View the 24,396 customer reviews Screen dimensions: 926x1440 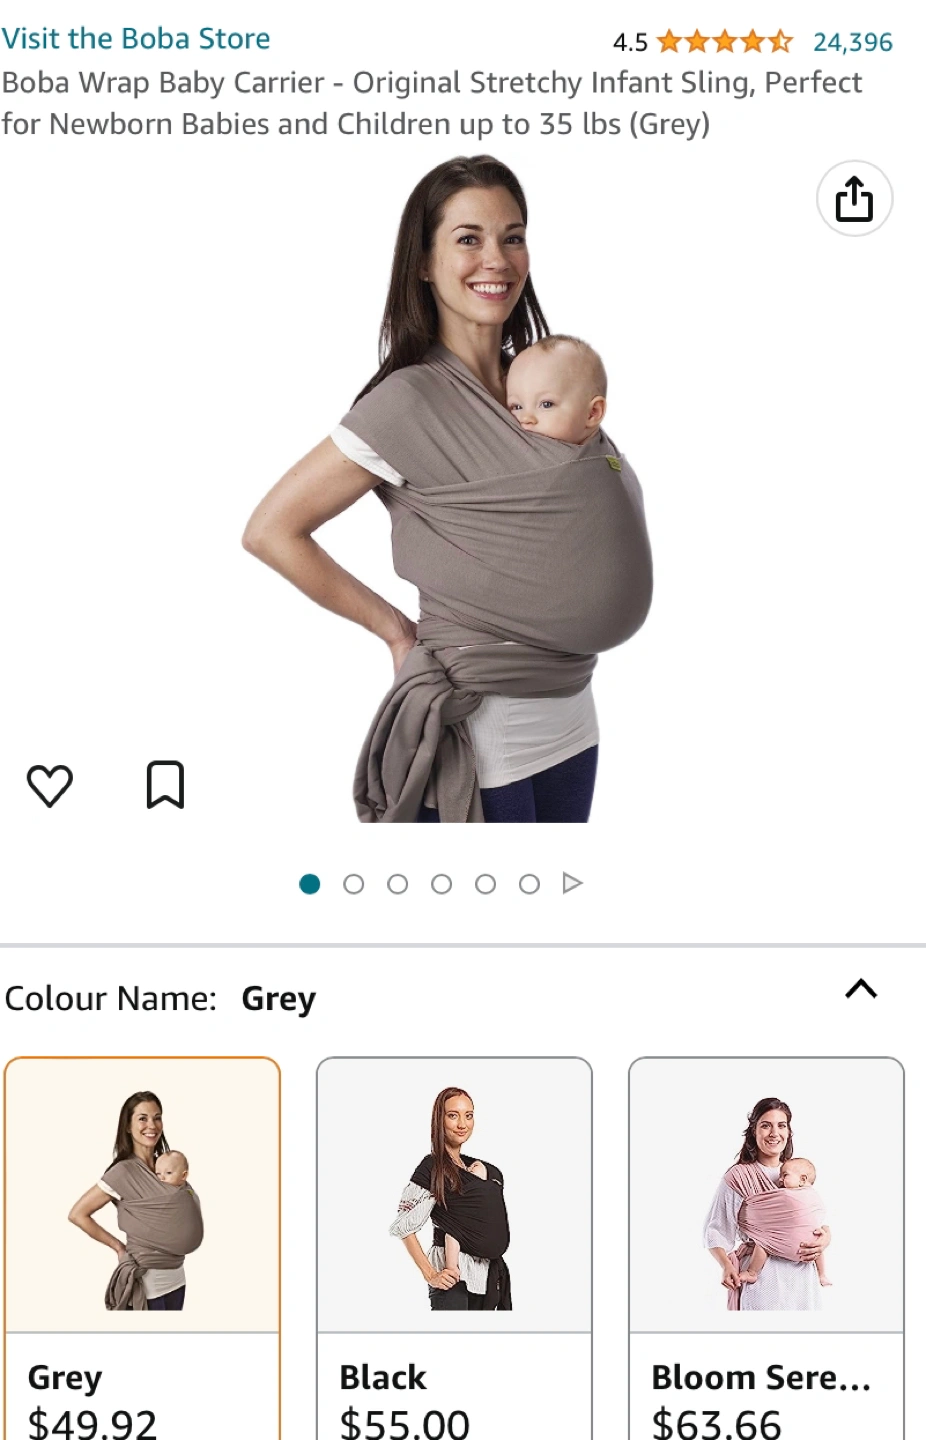[853, 42]
